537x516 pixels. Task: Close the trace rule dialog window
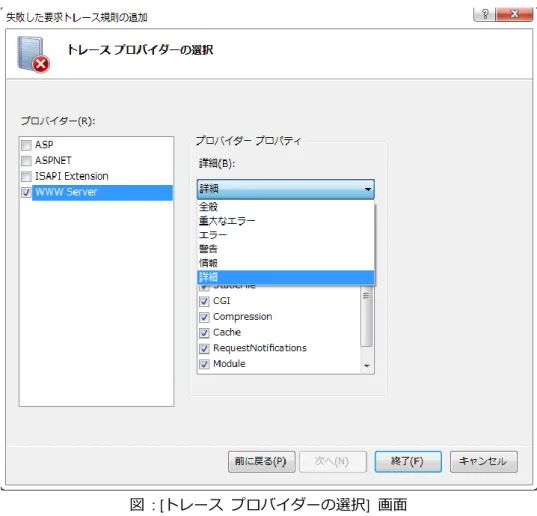click(514, 14)
